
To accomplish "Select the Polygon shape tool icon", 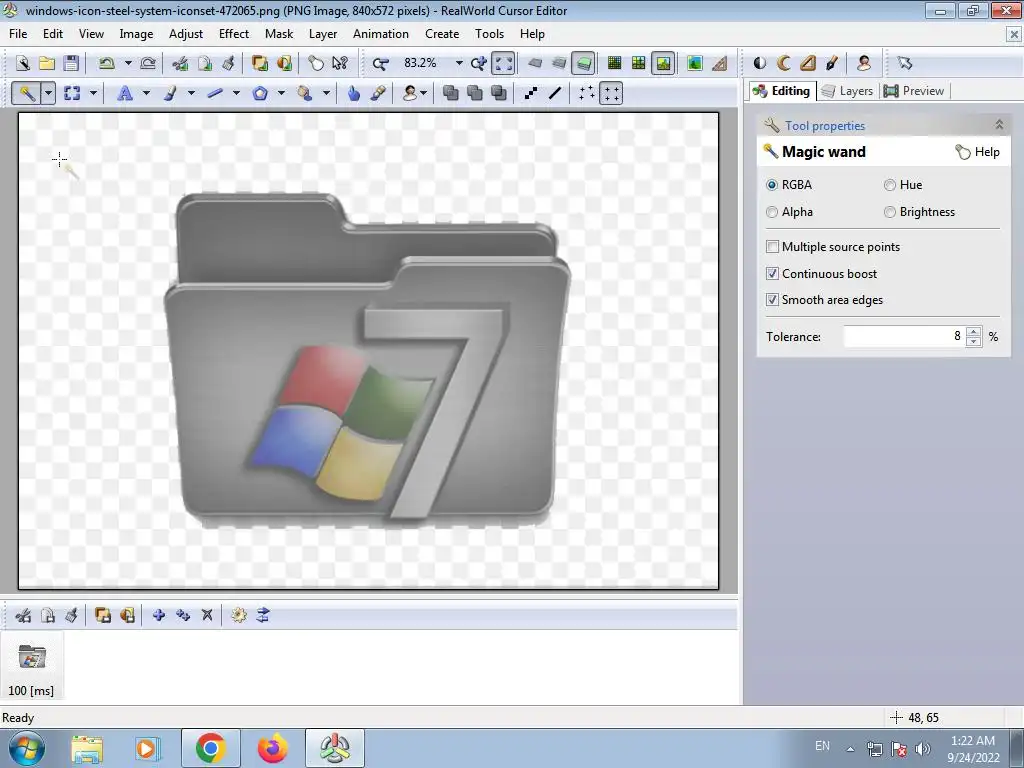I will 260,93.
